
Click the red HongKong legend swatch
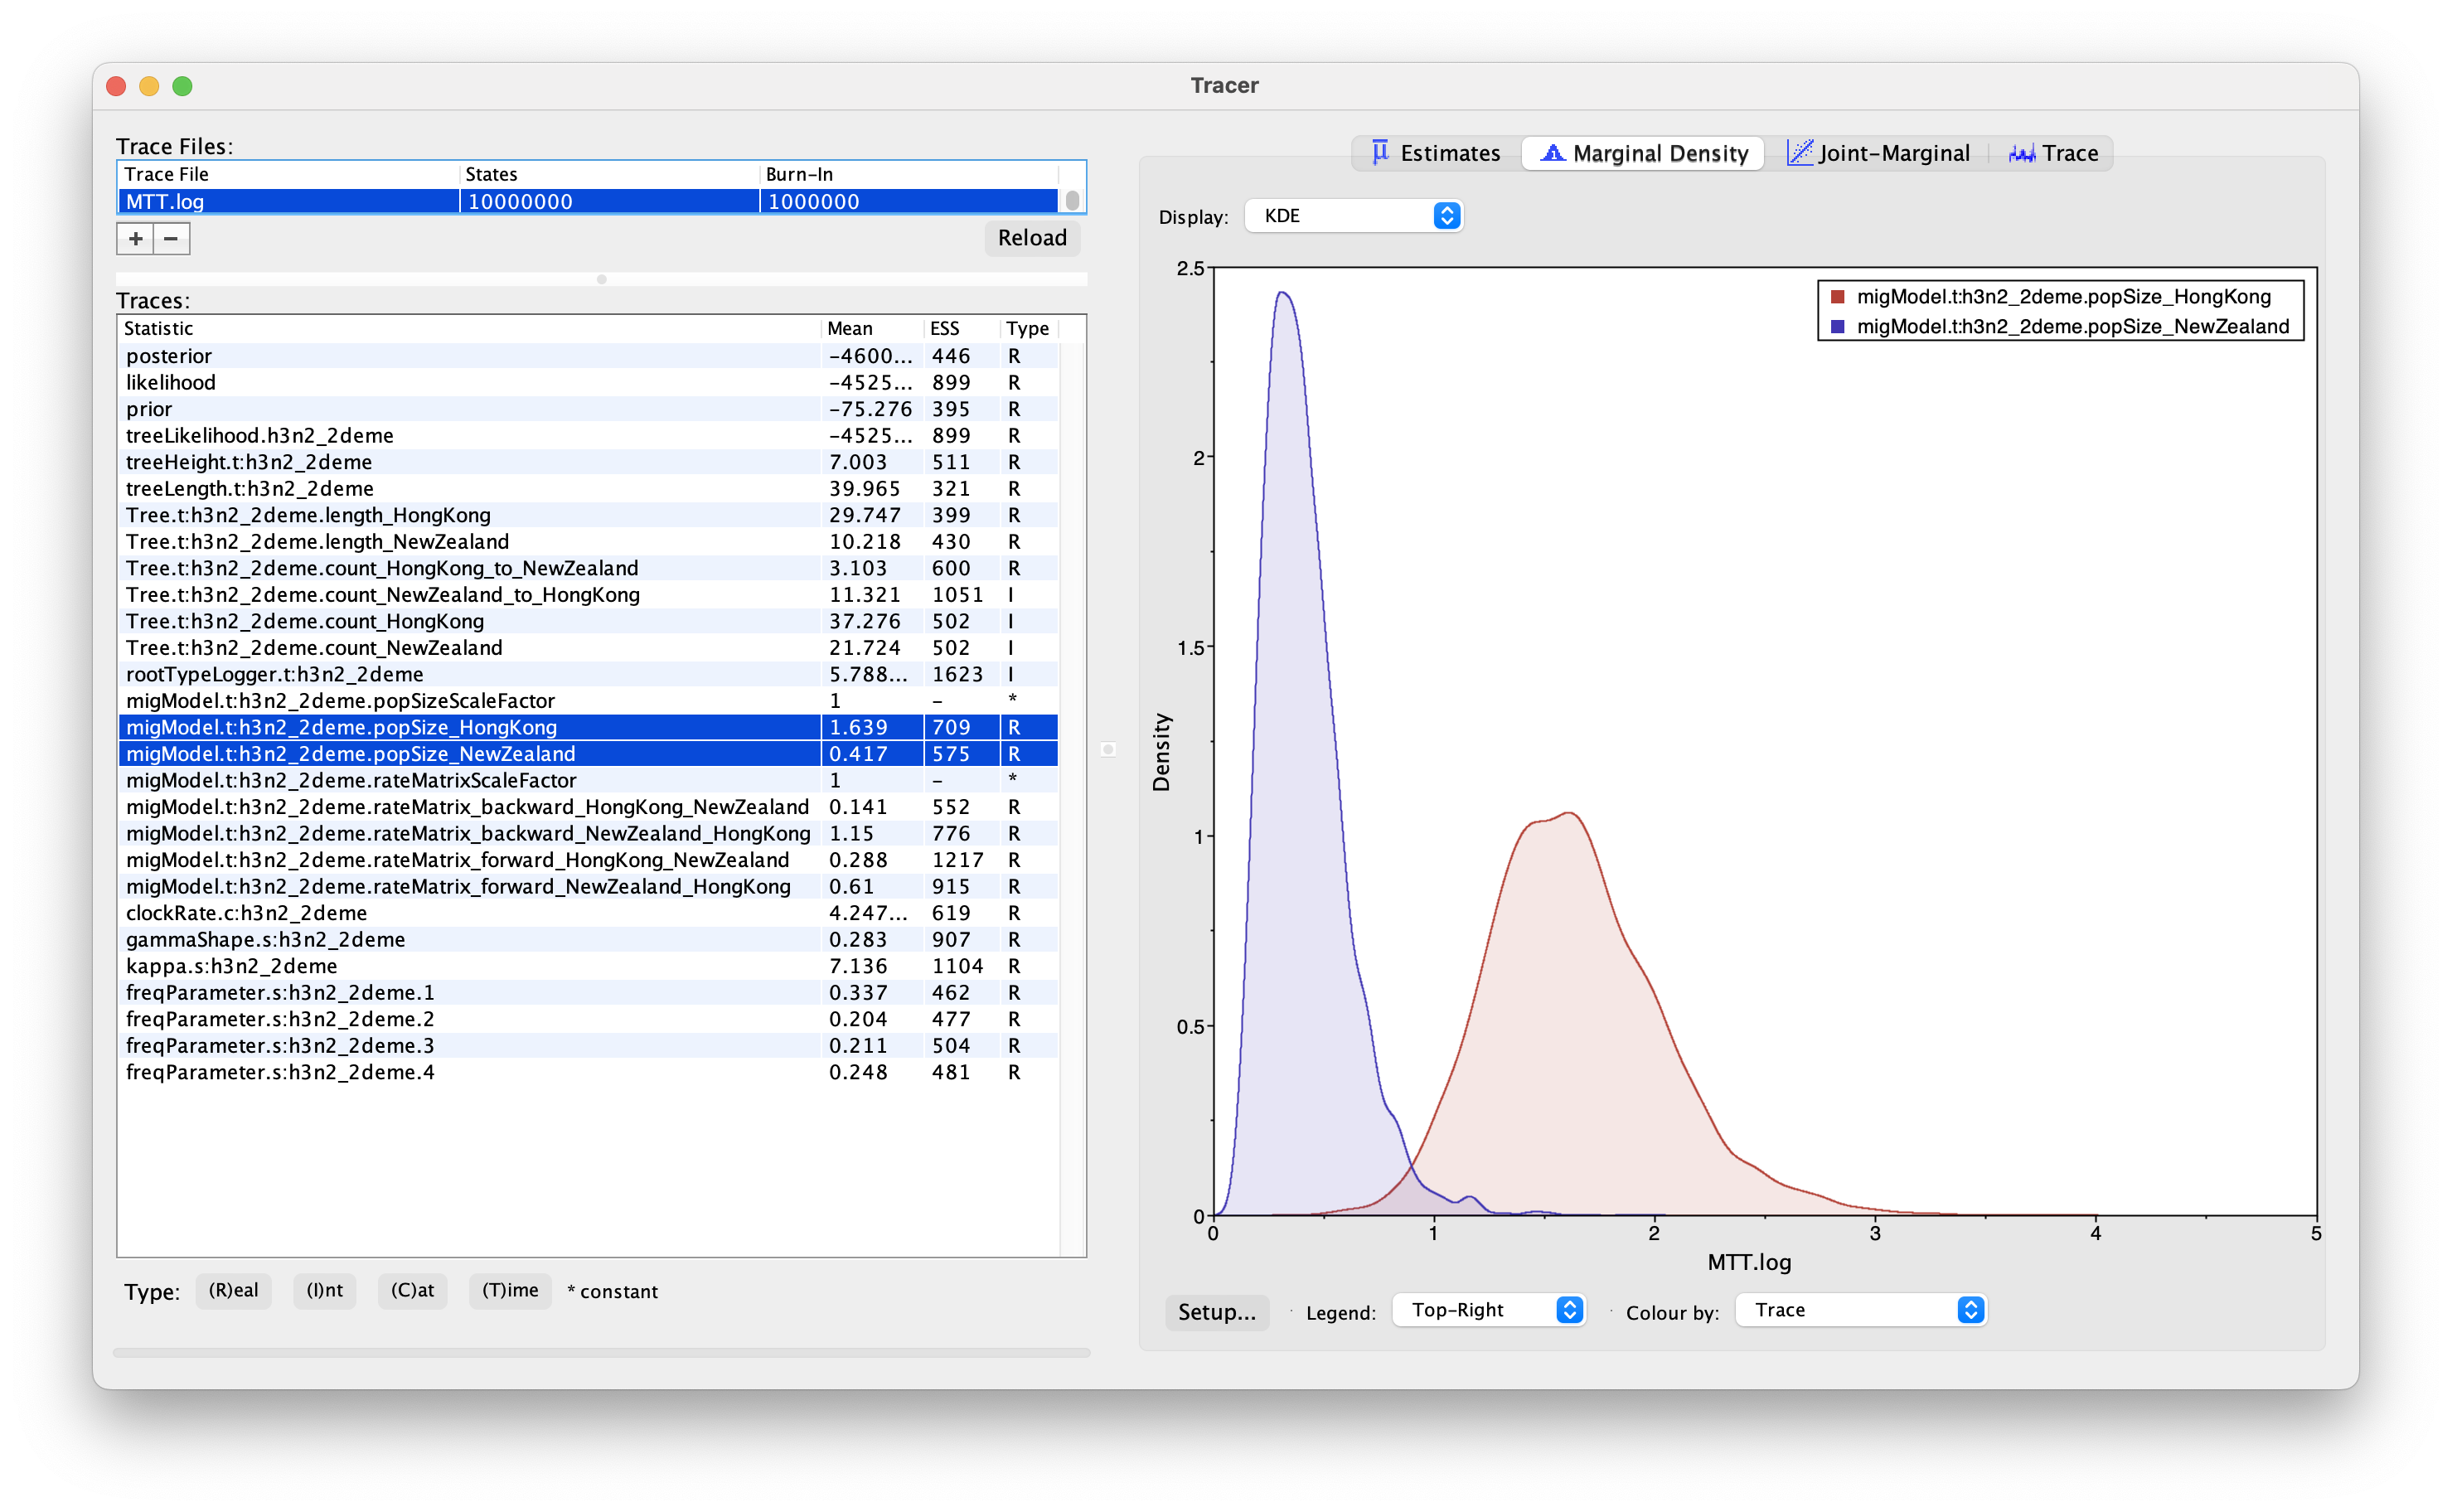coord(1837,297)
